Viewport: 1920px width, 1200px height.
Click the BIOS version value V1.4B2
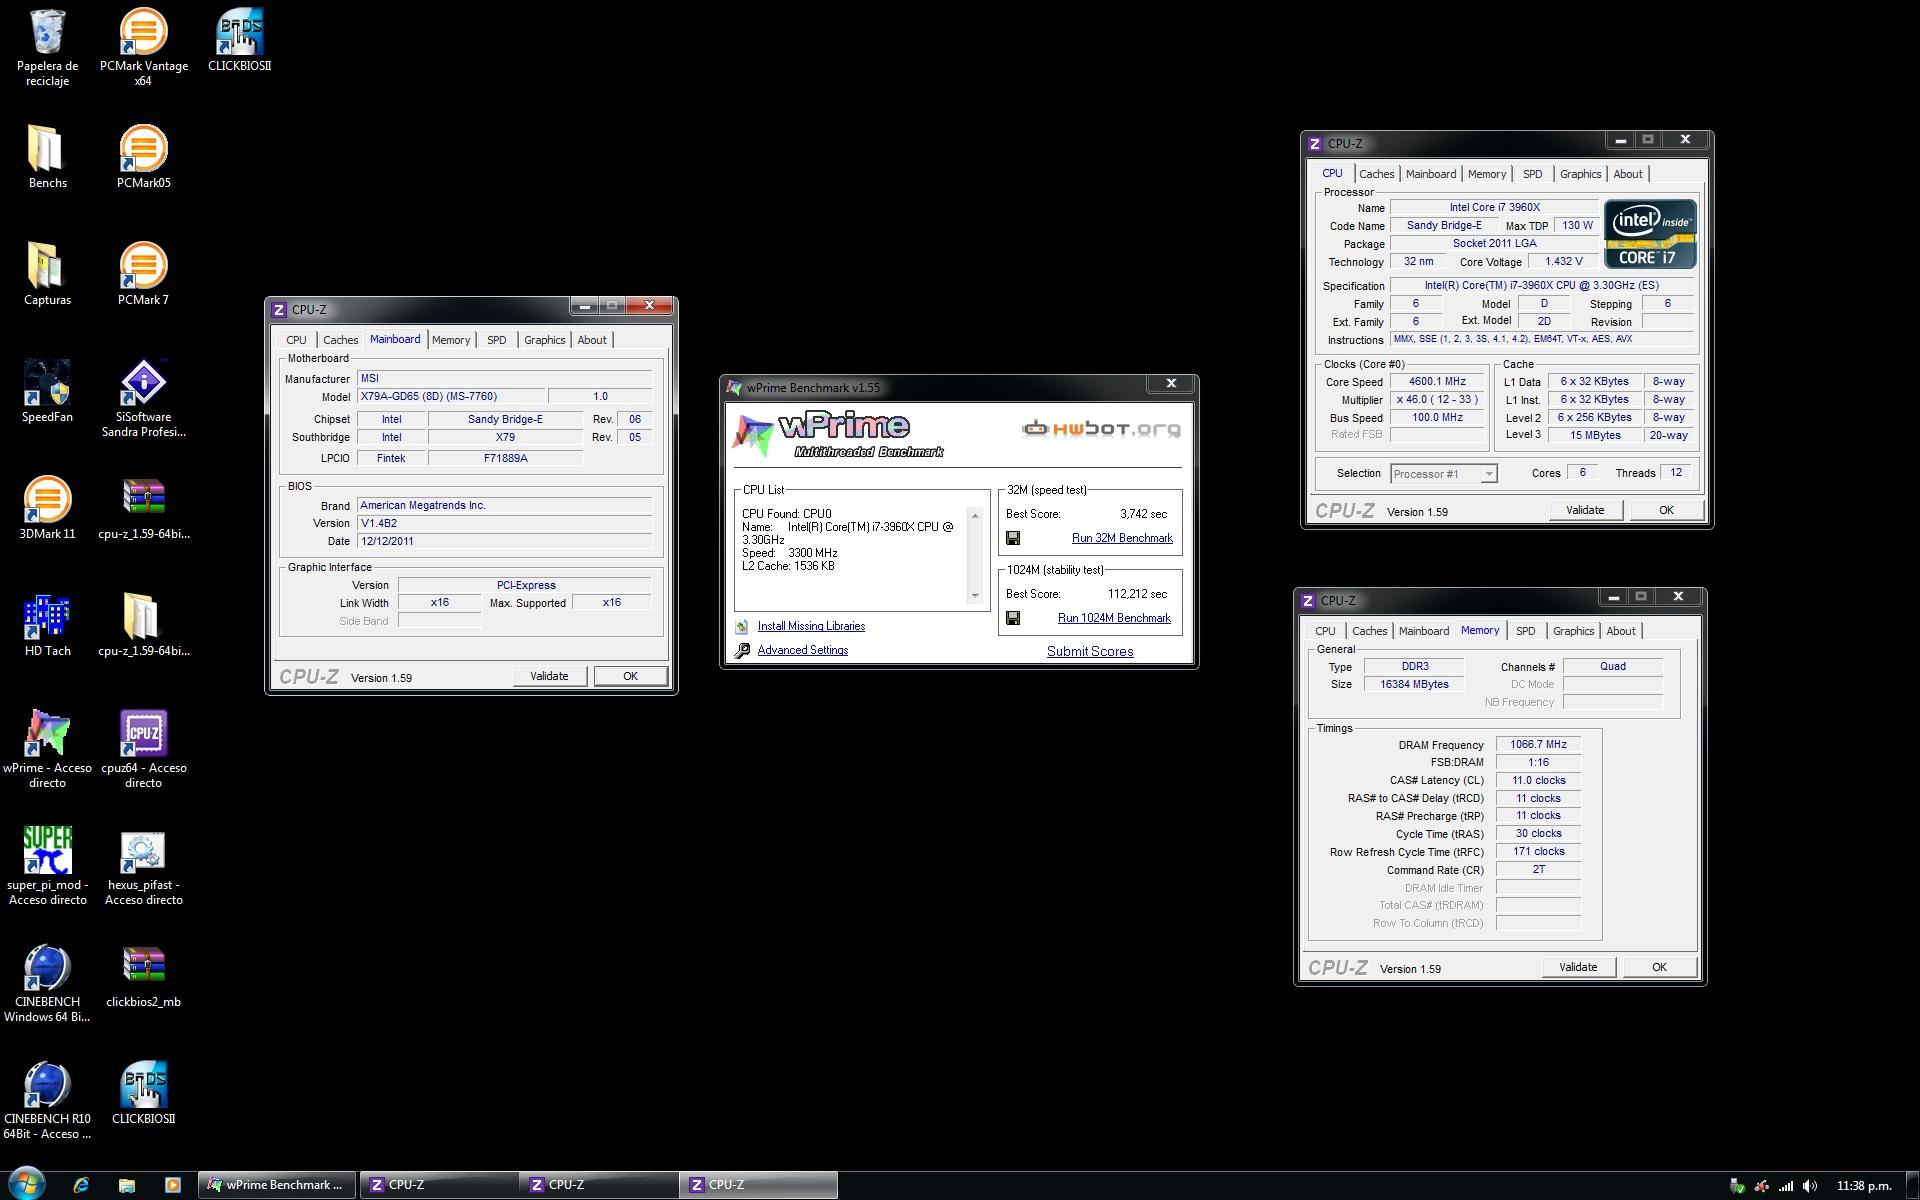click(504, 523)
